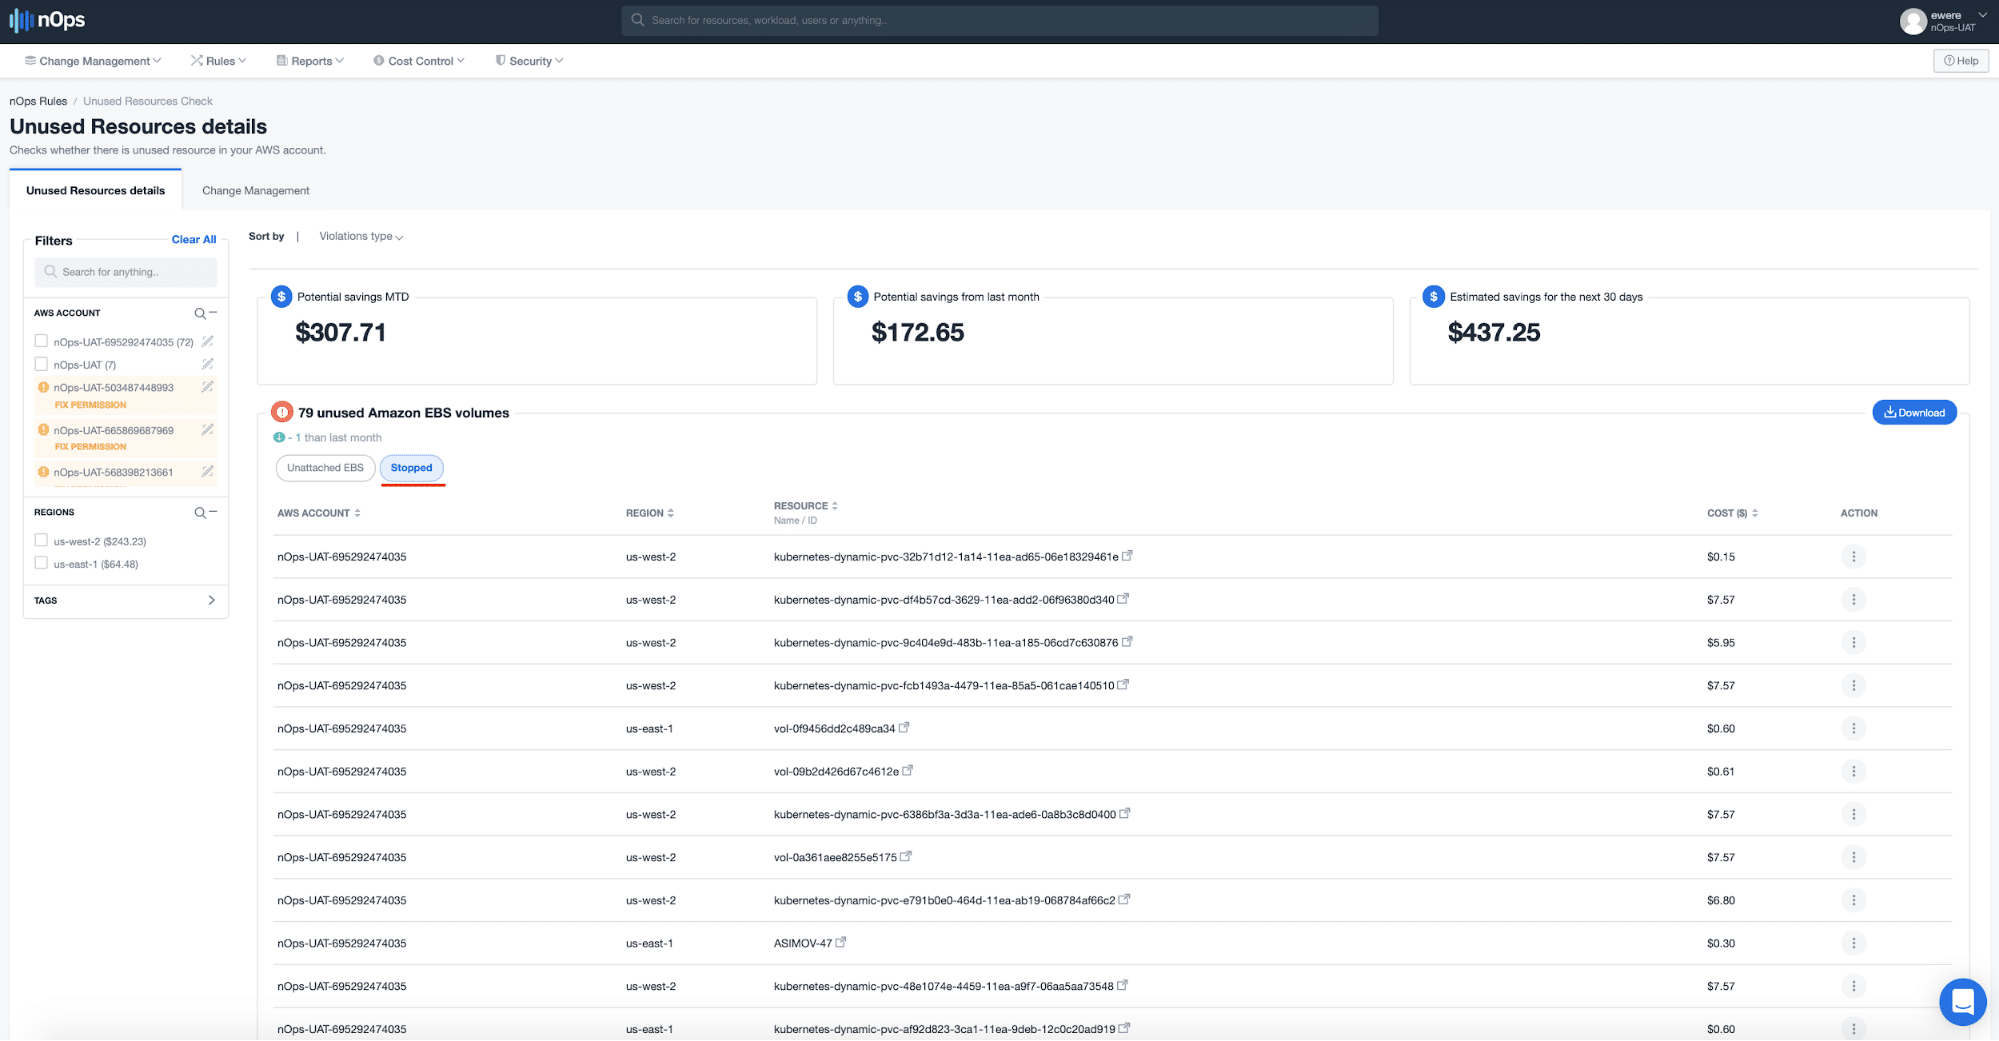Click edit pencil for nOps-UAT (7) account
The width and height of the screenshot is (1999, 1041).
(208, 365)
